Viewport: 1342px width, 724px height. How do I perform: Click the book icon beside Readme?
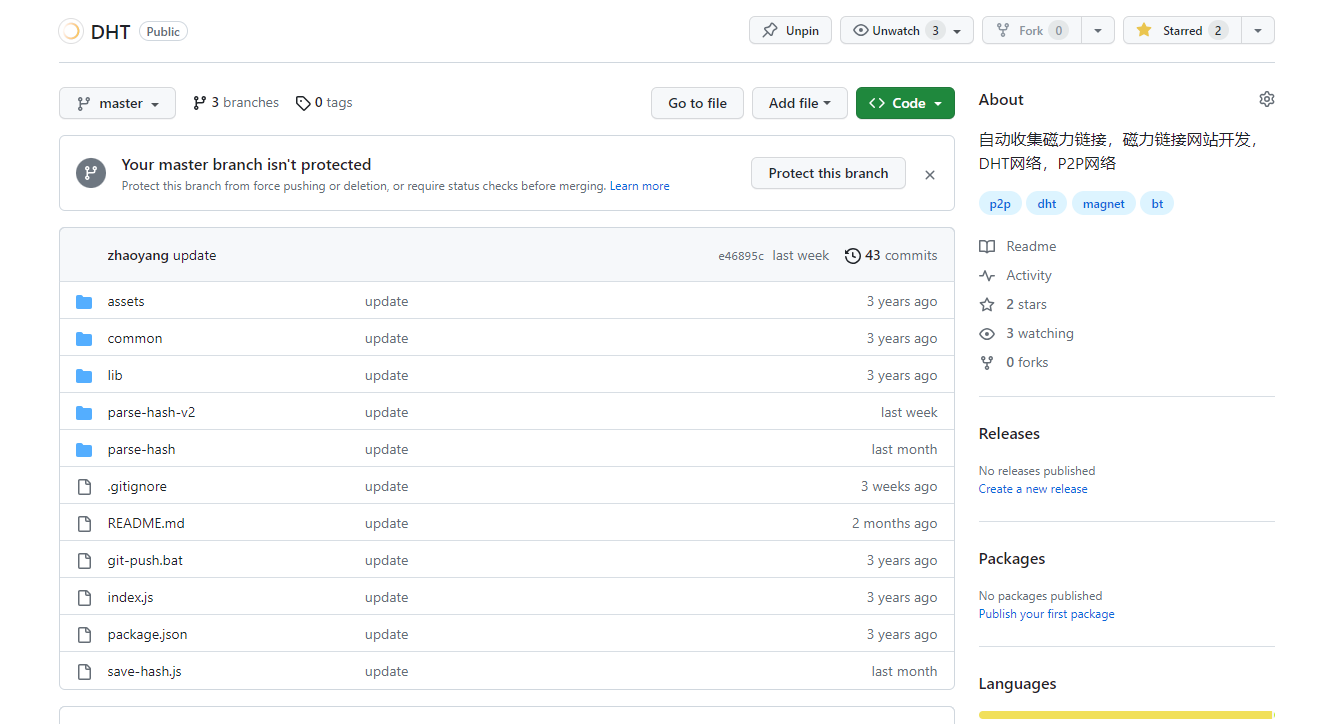tap(987, 247)
